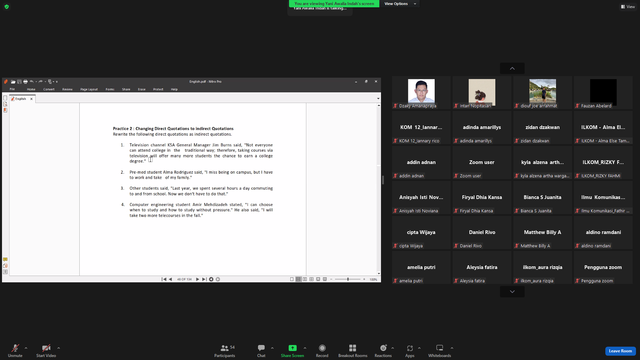The height and width of the screenshot is (360, 640).
Task: Close the English document tab
Action: [x=31, y=99]
